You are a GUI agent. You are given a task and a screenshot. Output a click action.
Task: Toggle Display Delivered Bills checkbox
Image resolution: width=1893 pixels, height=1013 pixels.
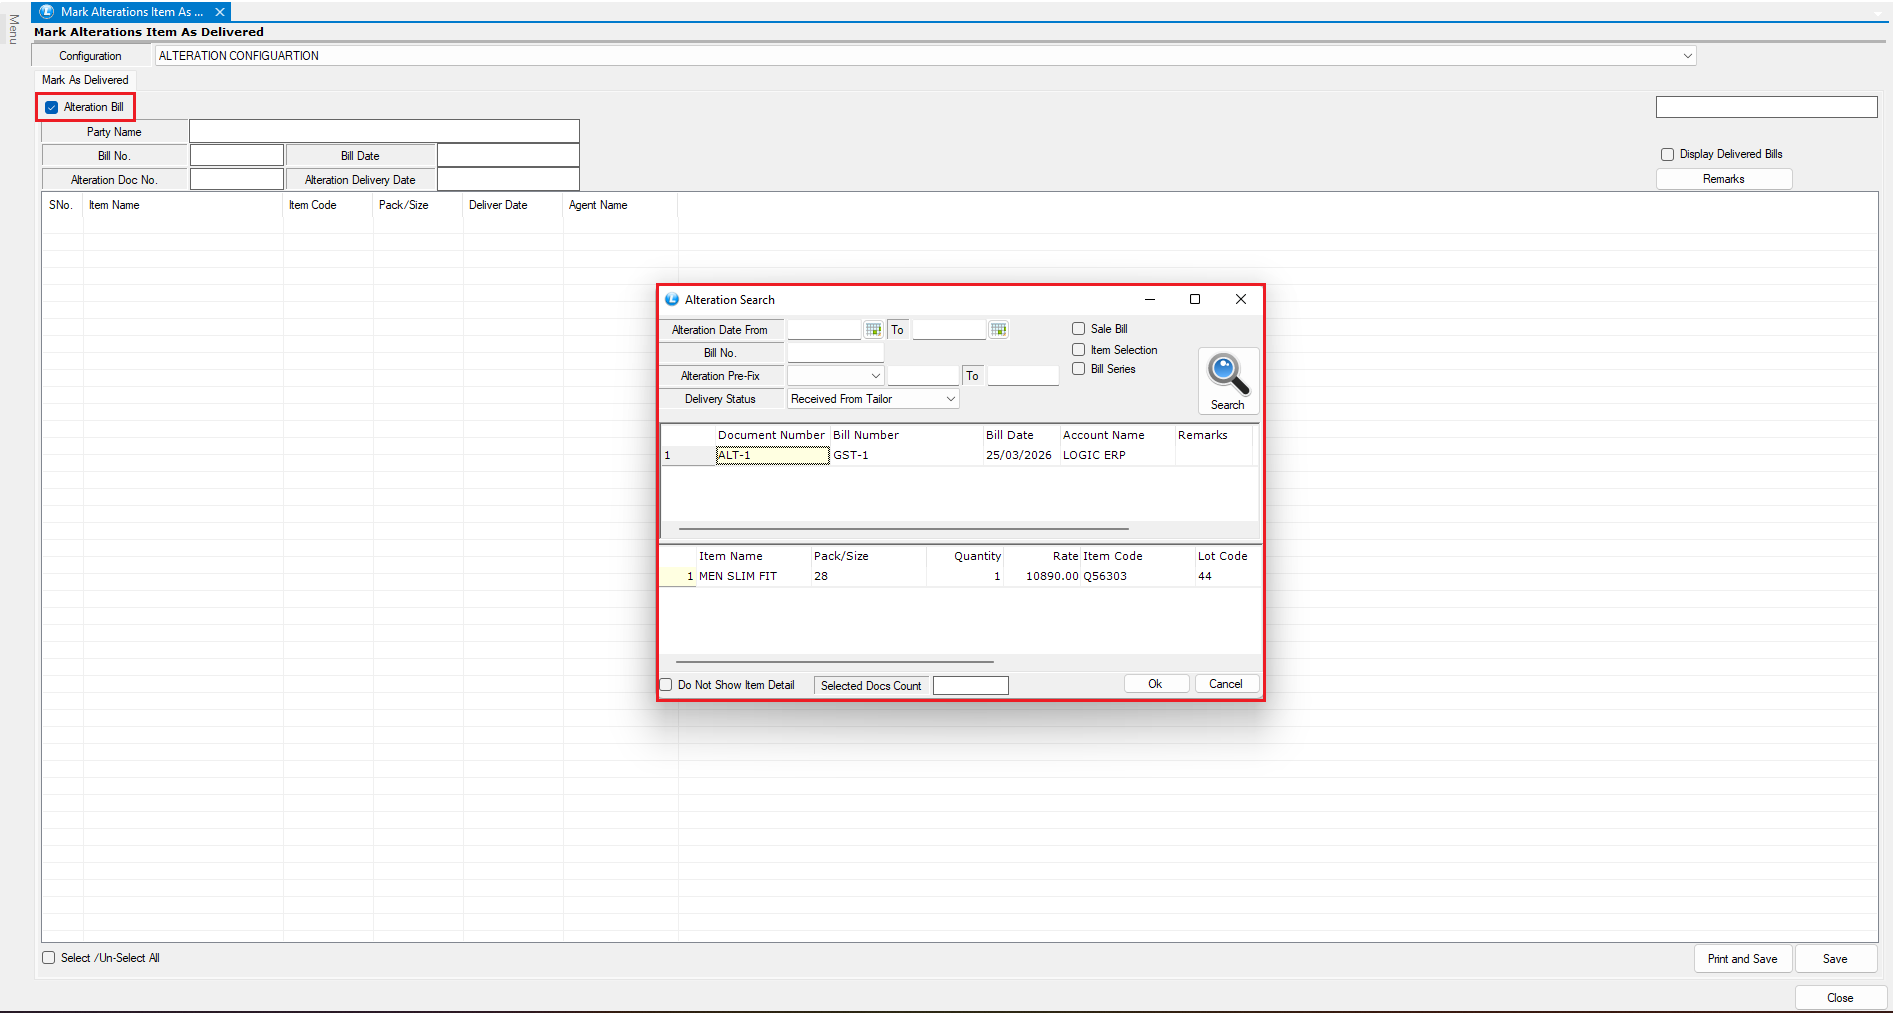tap(1667, 154)
